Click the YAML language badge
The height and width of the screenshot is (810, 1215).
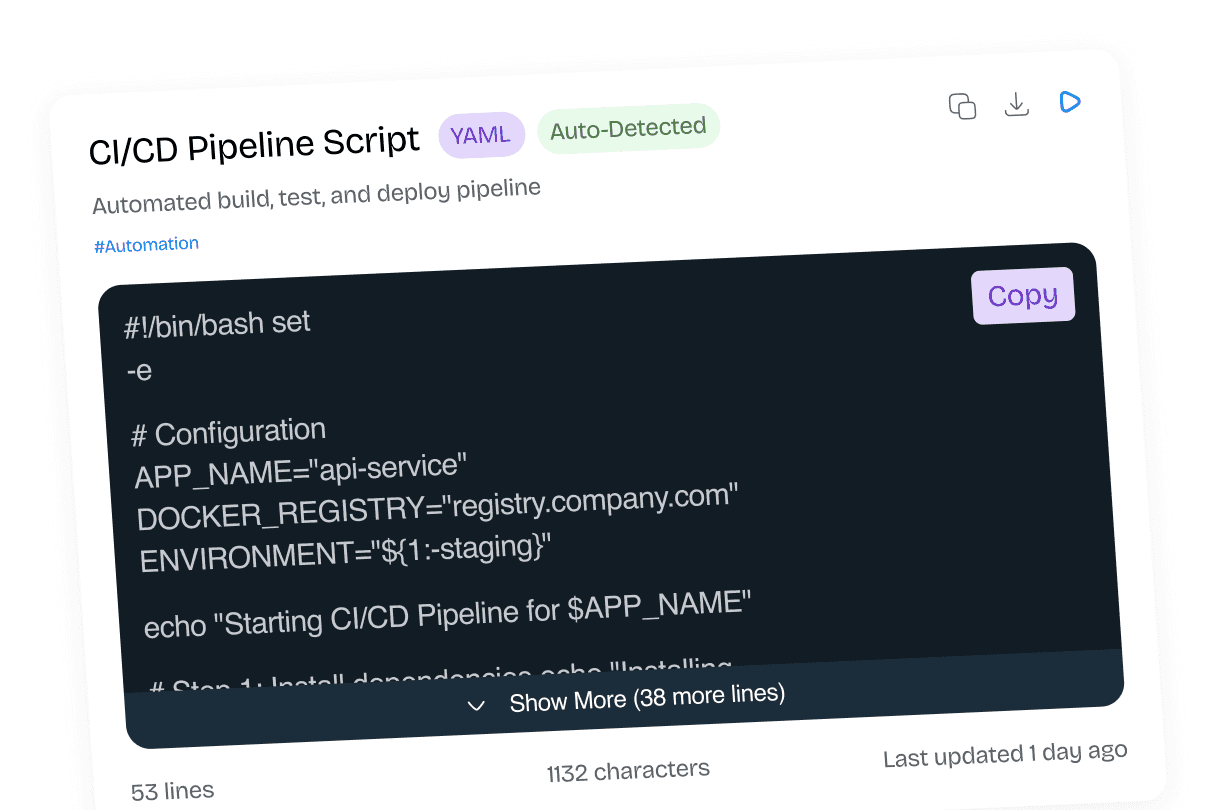tap(481, 135)
